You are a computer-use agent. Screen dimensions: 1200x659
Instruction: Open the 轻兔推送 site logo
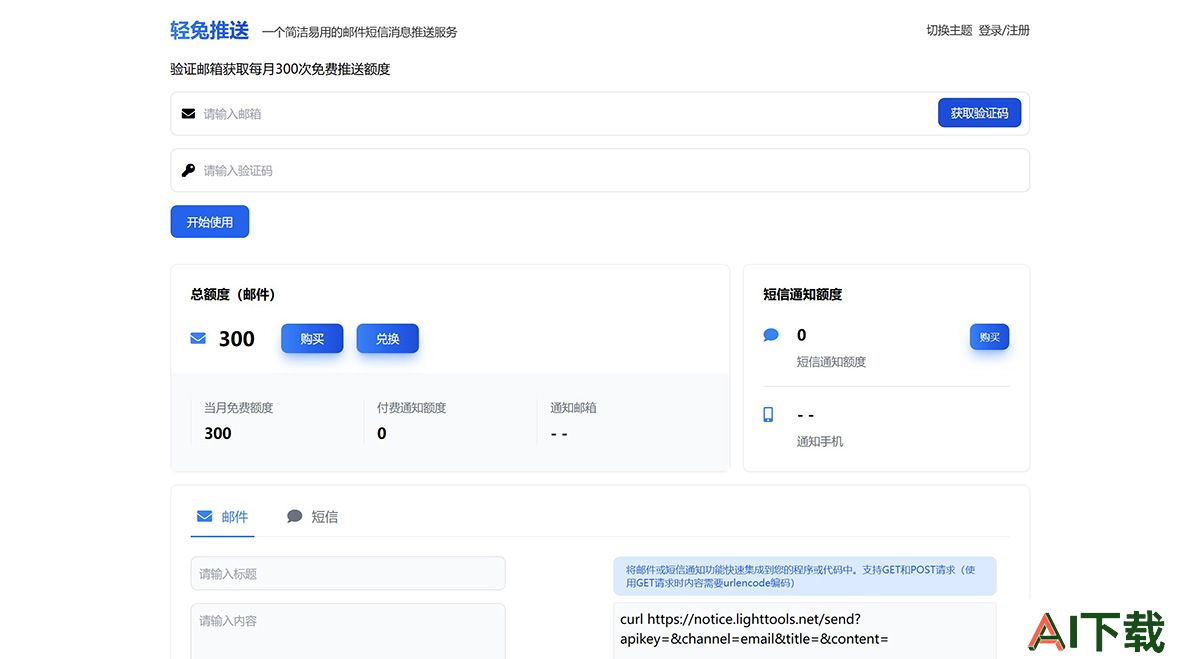pyautogui.click(x=210, y=31)
